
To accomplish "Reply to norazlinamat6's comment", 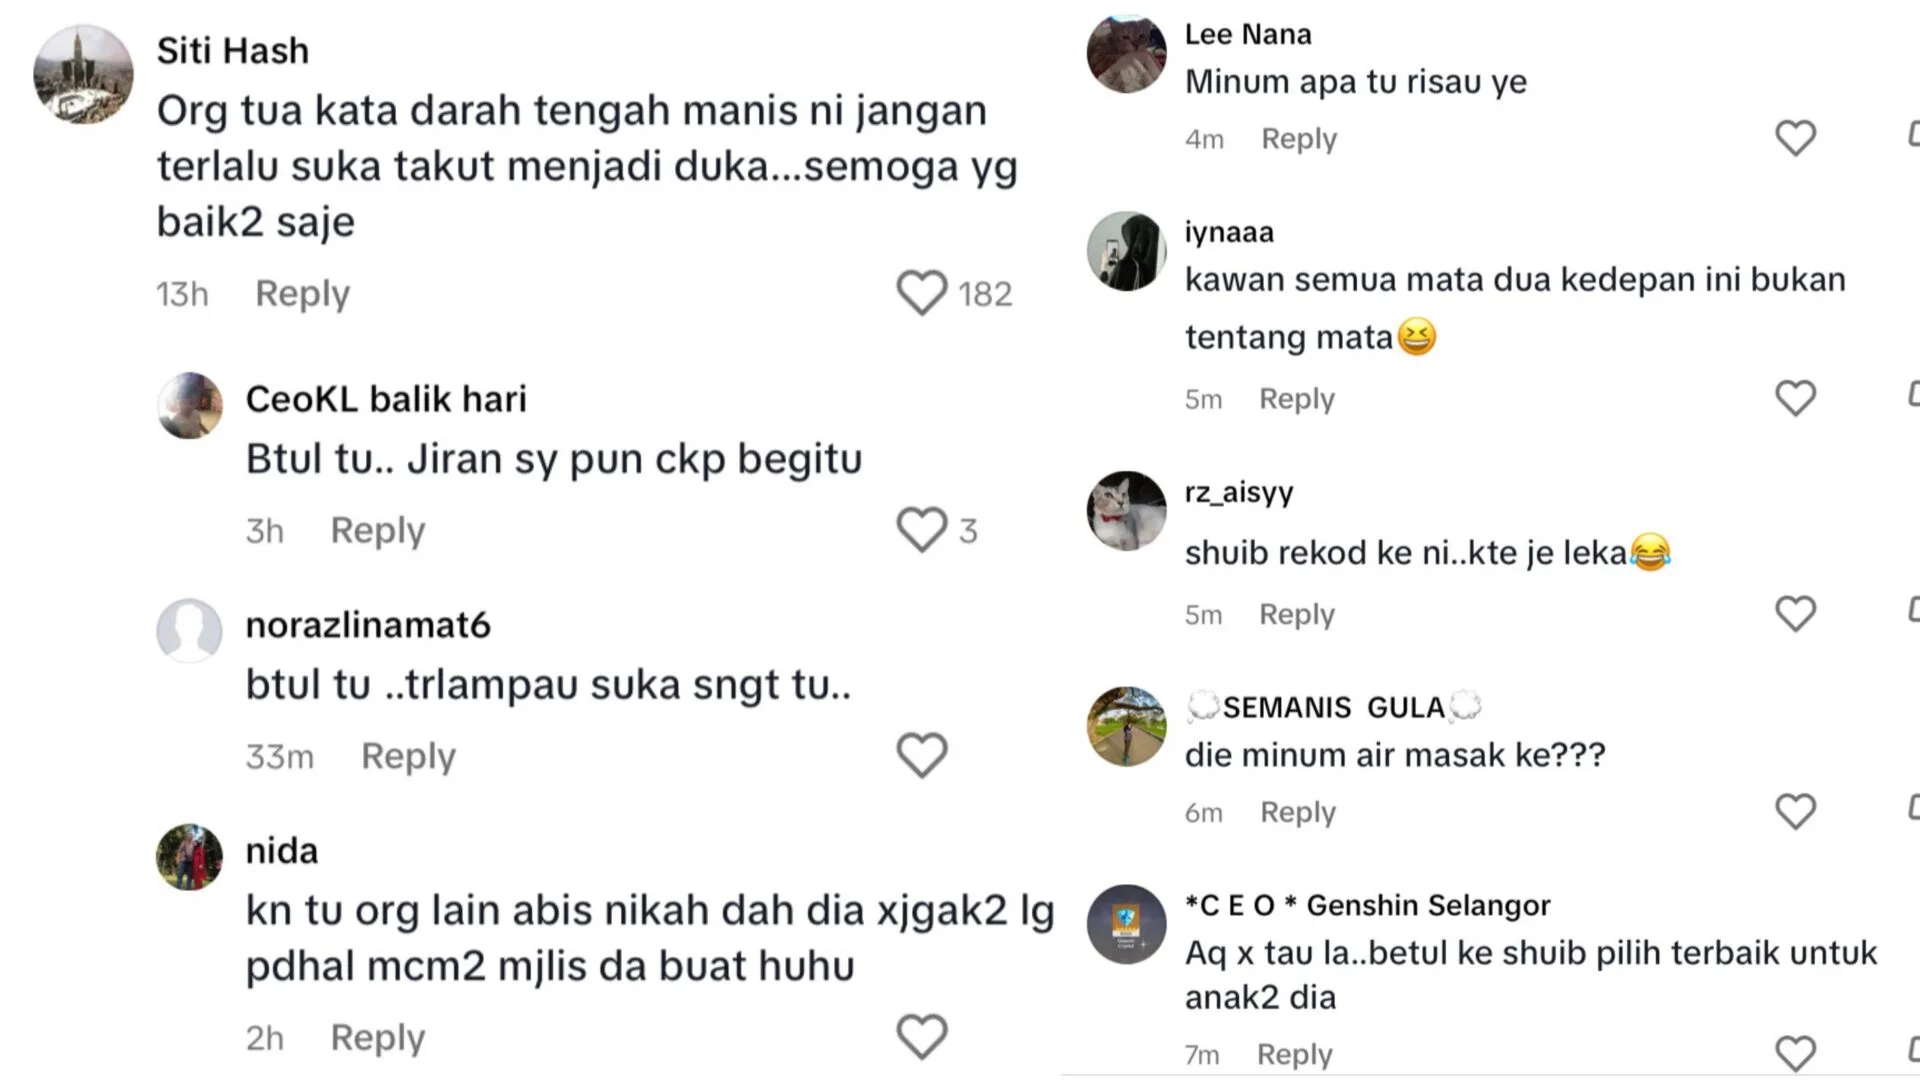I will coord(408,757).
